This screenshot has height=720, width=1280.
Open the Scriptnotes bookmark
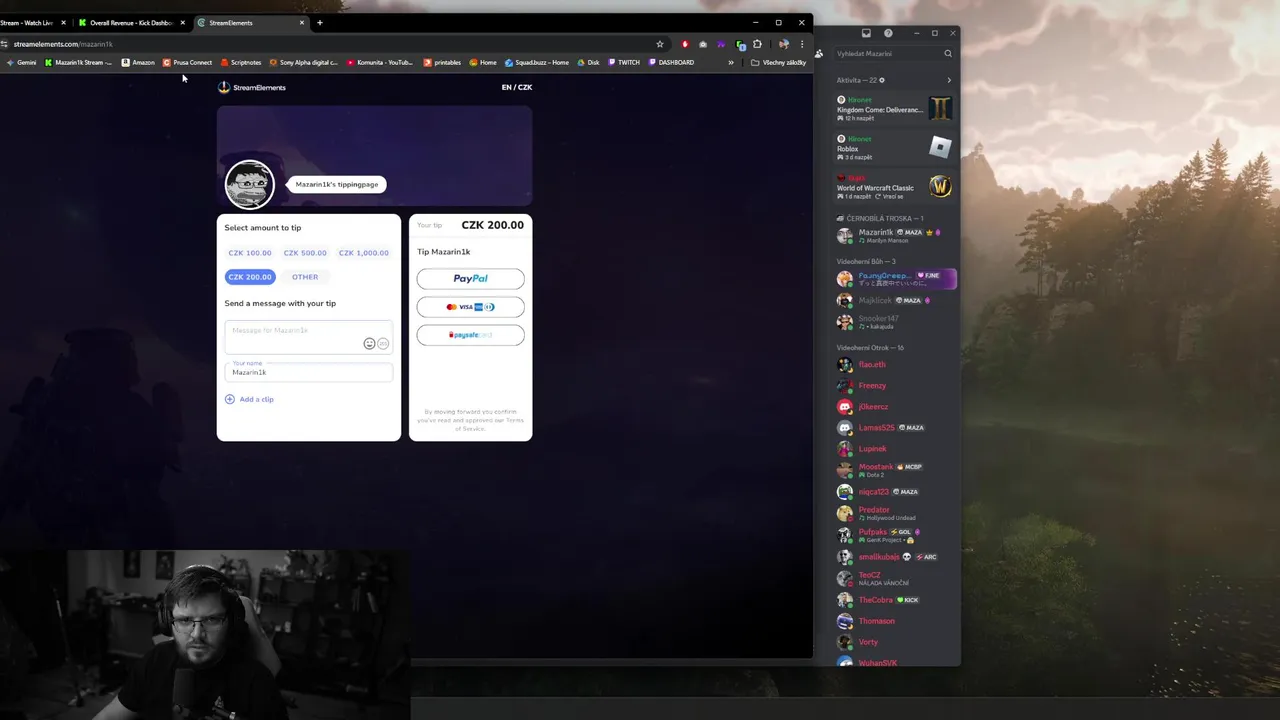tap(240, 62)
